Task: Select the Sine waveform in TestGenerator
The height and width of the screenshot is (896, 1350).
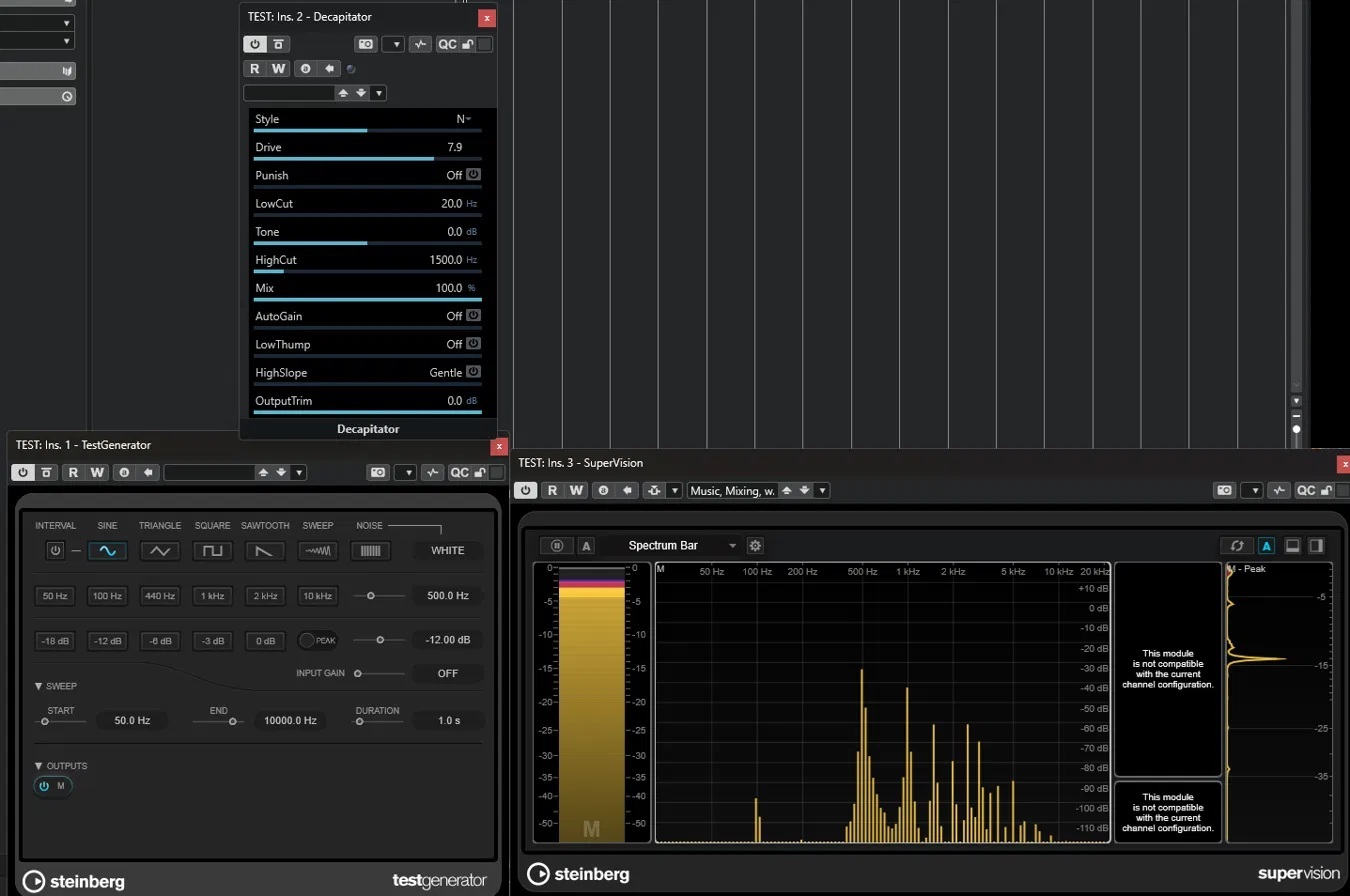Action: coord(107,550)
